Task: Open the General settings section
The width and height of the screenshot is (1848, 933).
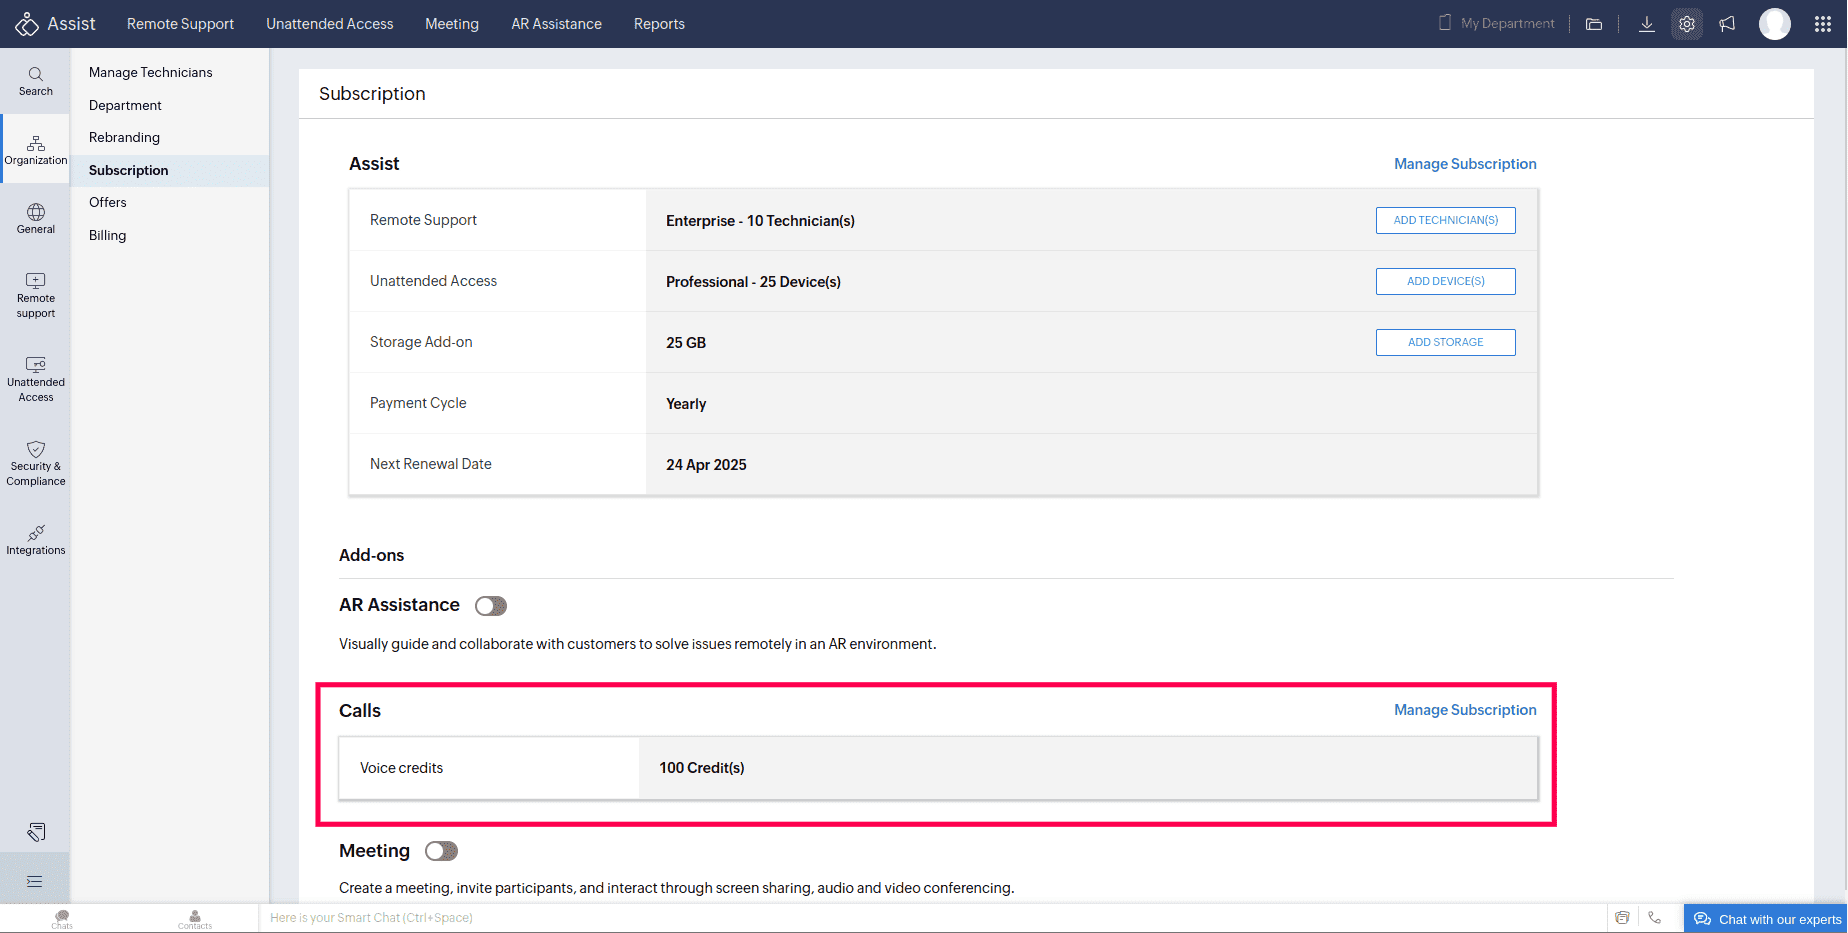Action: (x=35, y=219)
